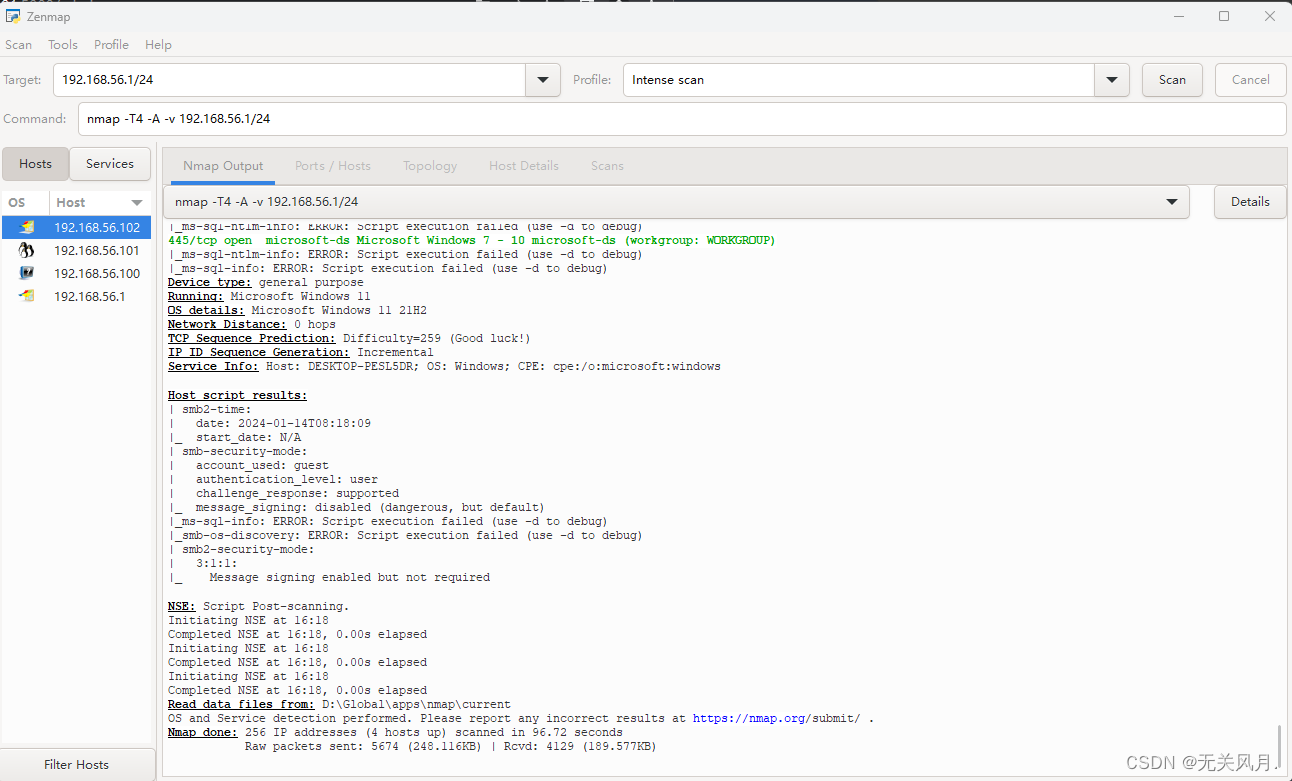Screen dimensions: 1292x781
Task: Switch to the Nmap Output tab
Action: [x=223, y=166]
